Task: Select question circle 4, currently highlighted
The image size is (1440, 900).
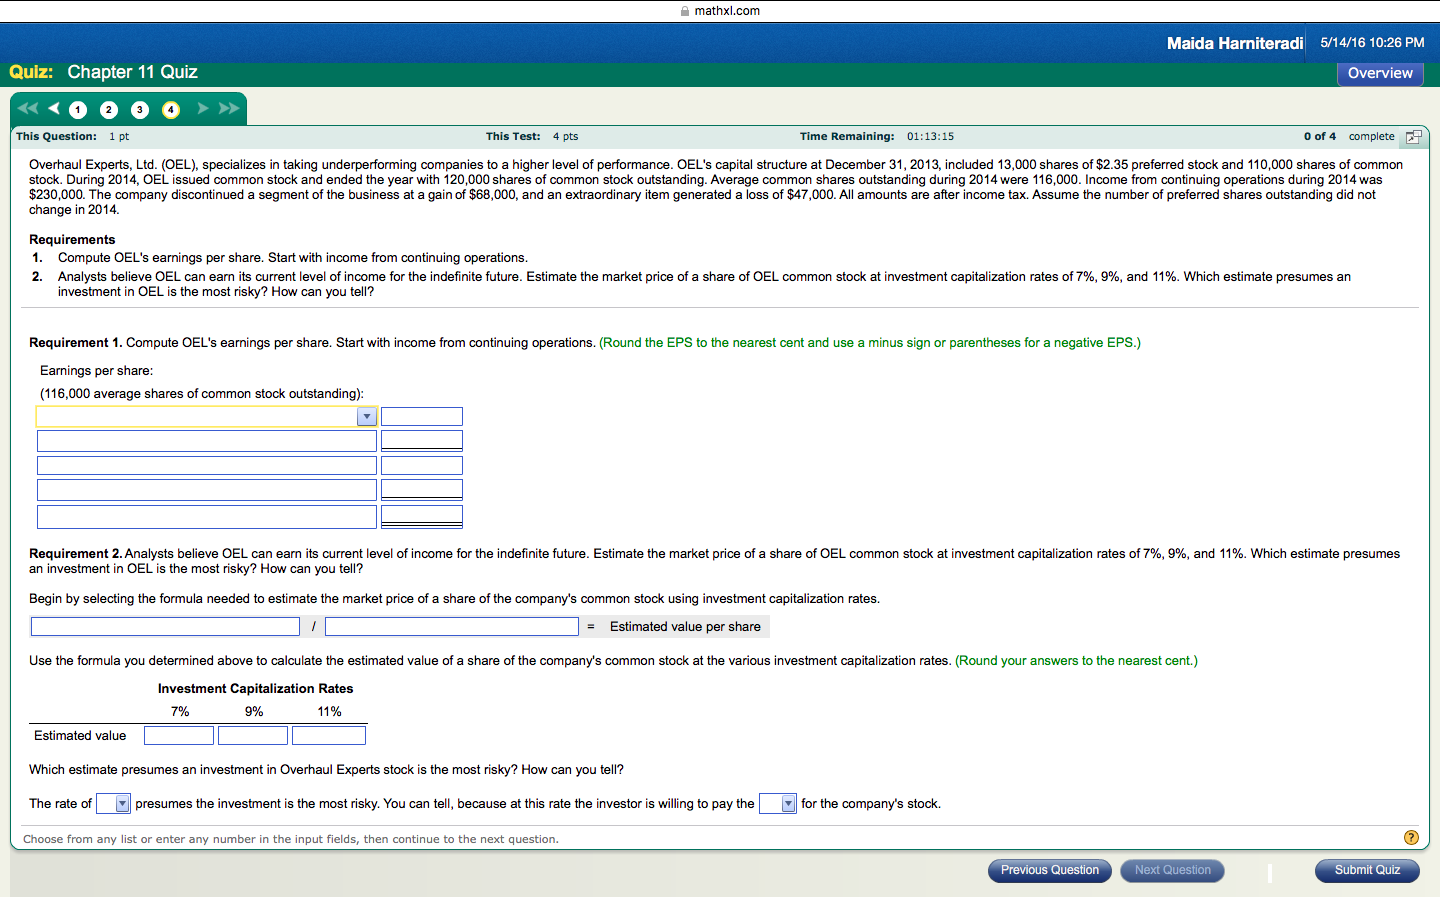Action: pos(170,110)
